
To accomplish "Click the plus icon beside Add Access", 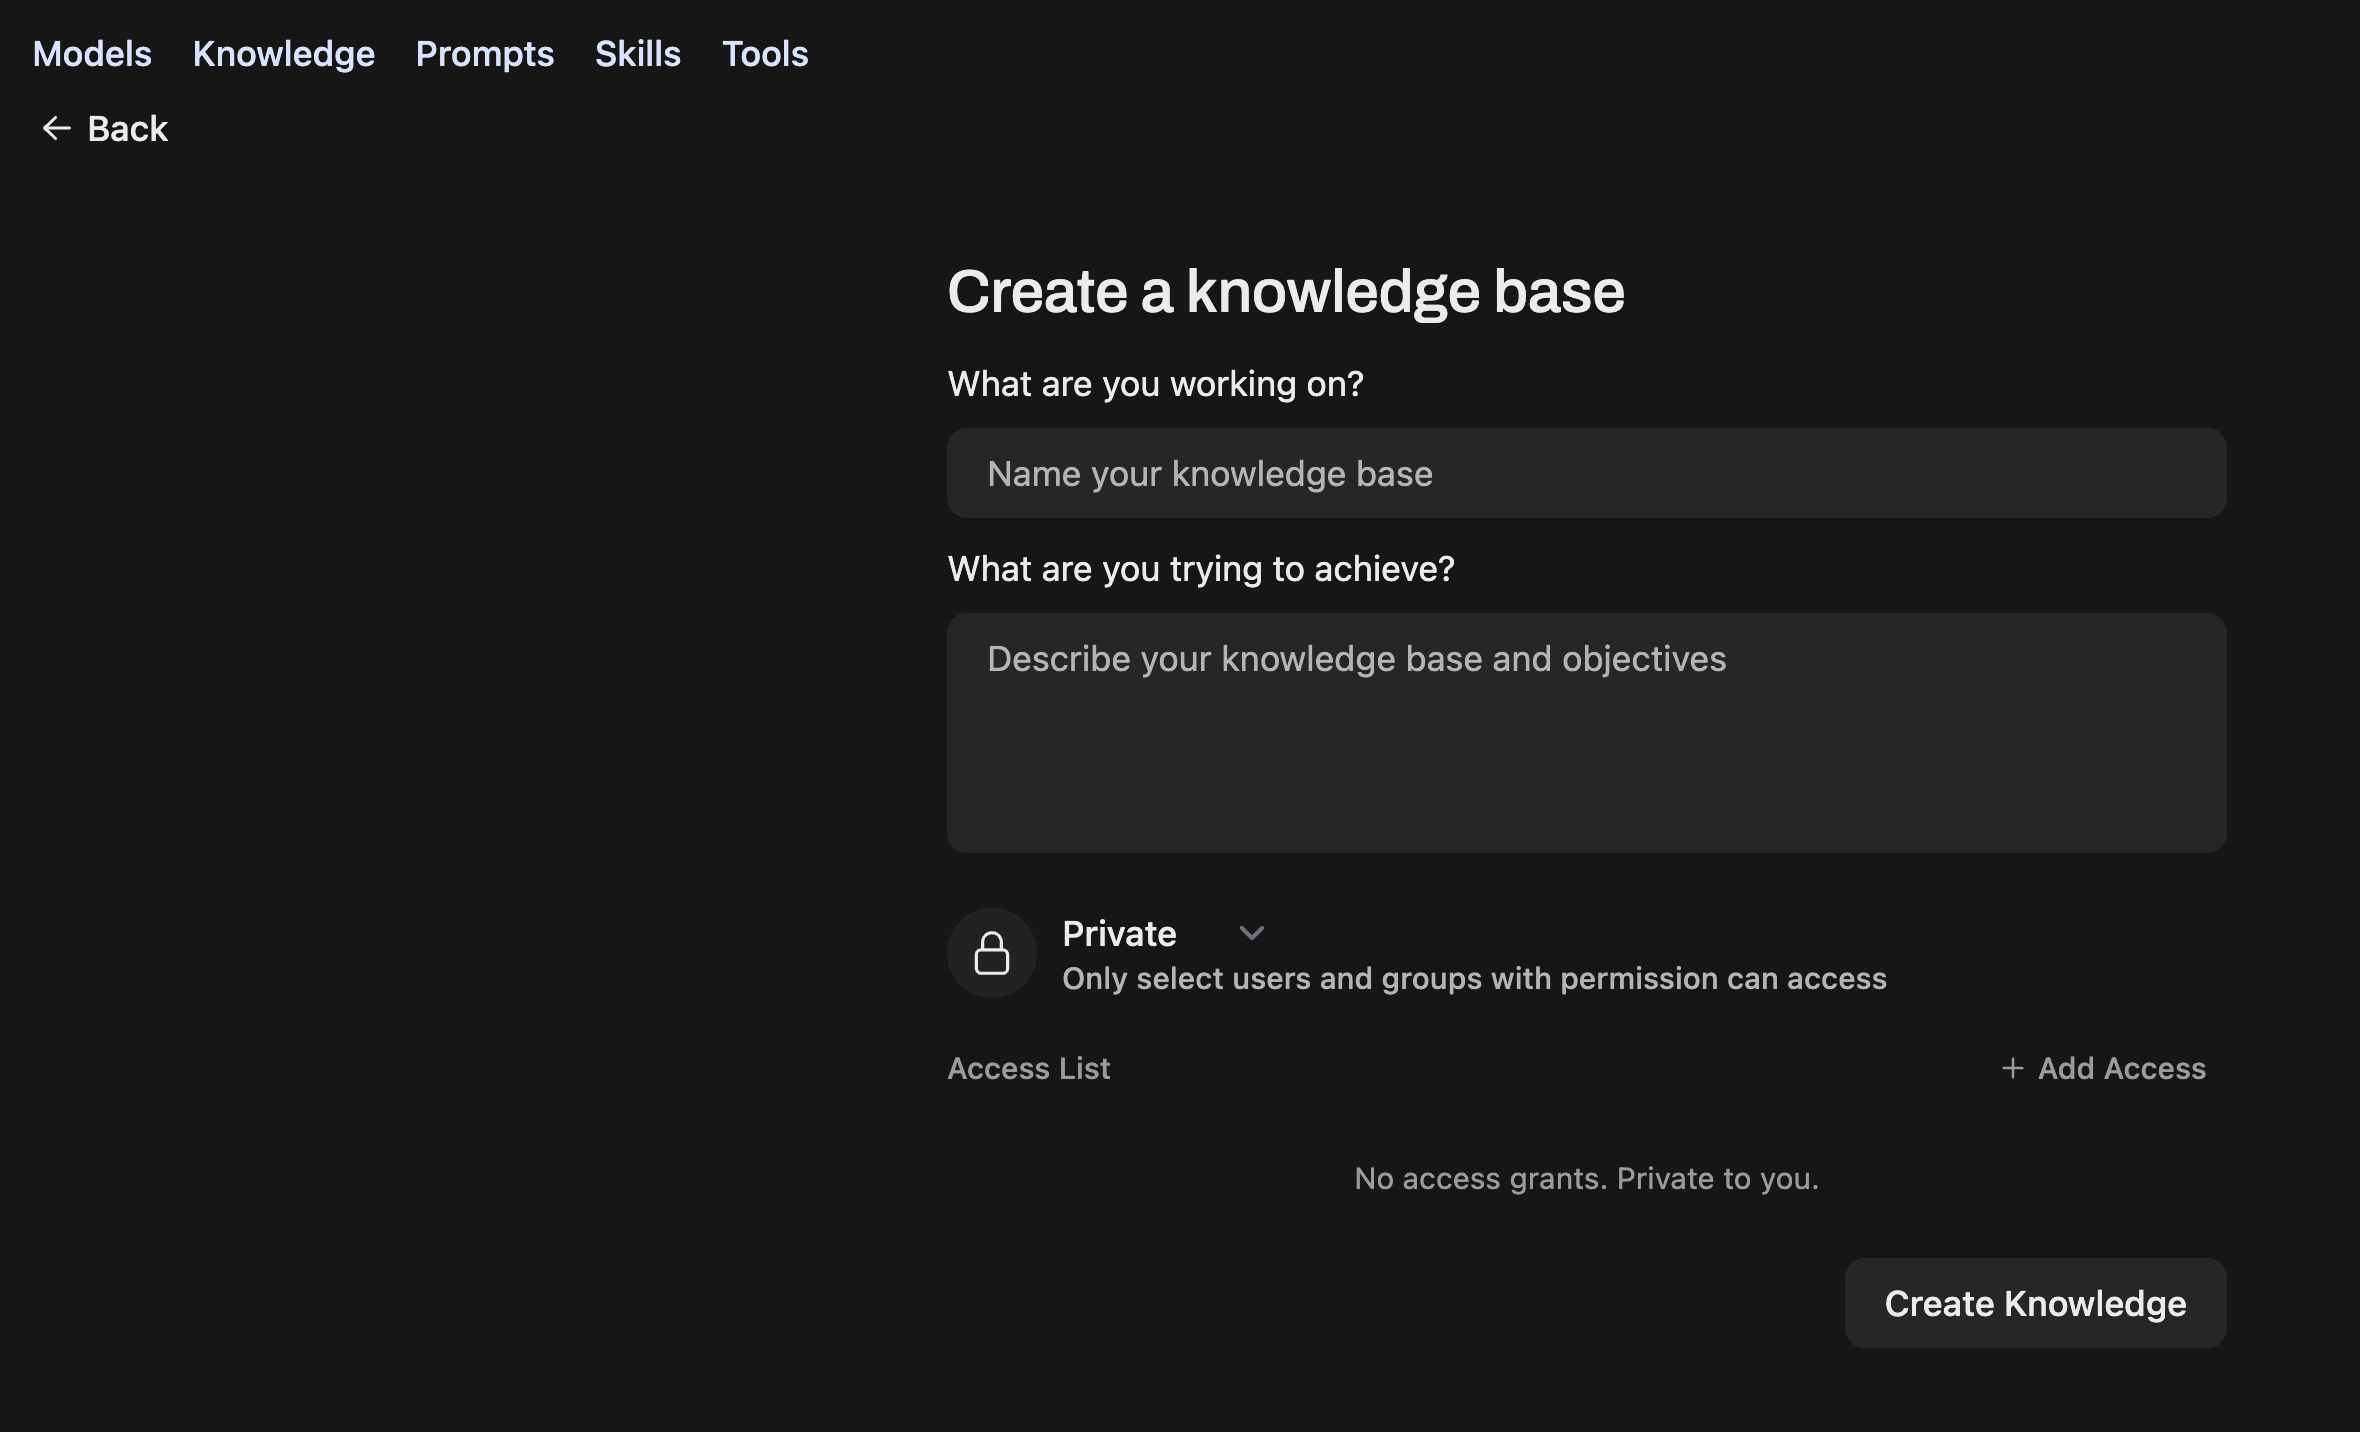I will click(2011, 1068).
